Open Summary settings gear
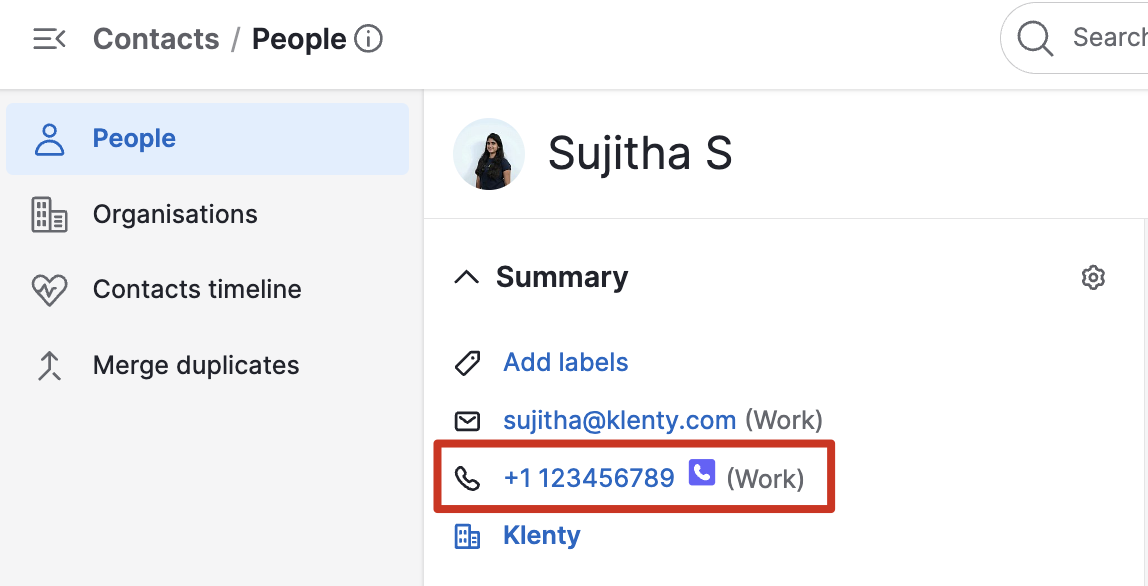Viewport: 1148px width, 586px height. 1093,277
